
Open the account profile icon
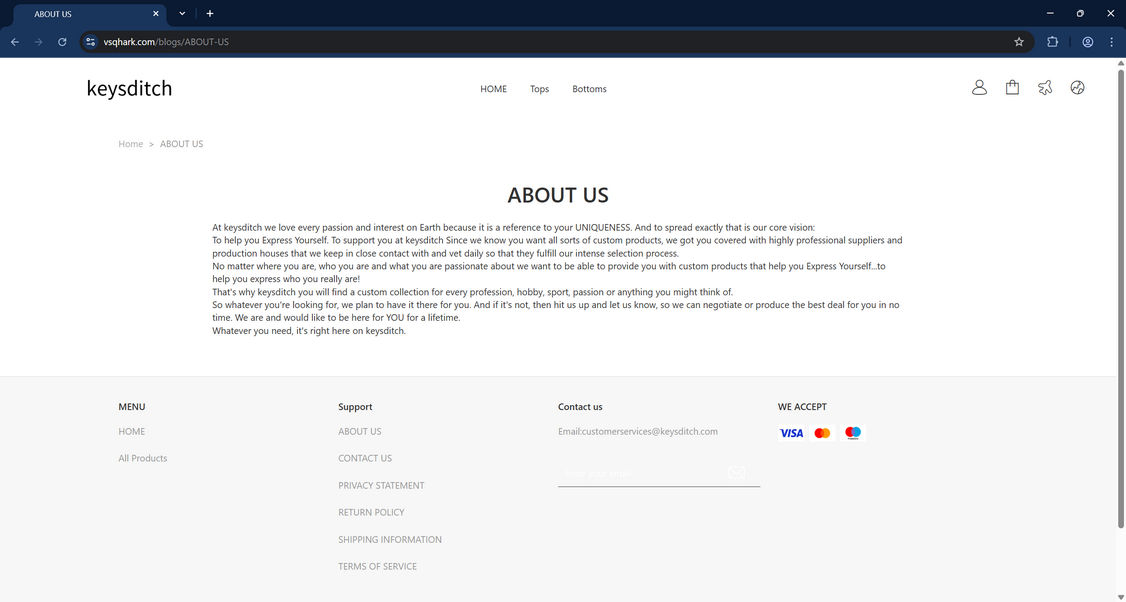(x=979, y=88)
